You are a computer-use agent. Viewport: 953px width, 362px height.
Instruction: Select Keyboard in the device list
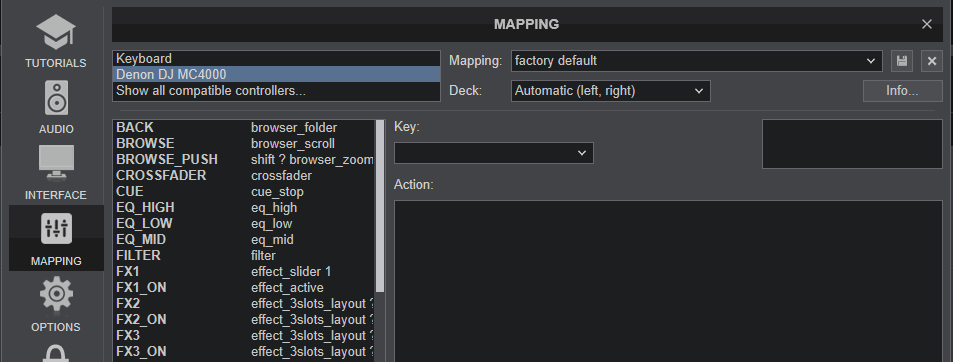(x=277, y=58)
